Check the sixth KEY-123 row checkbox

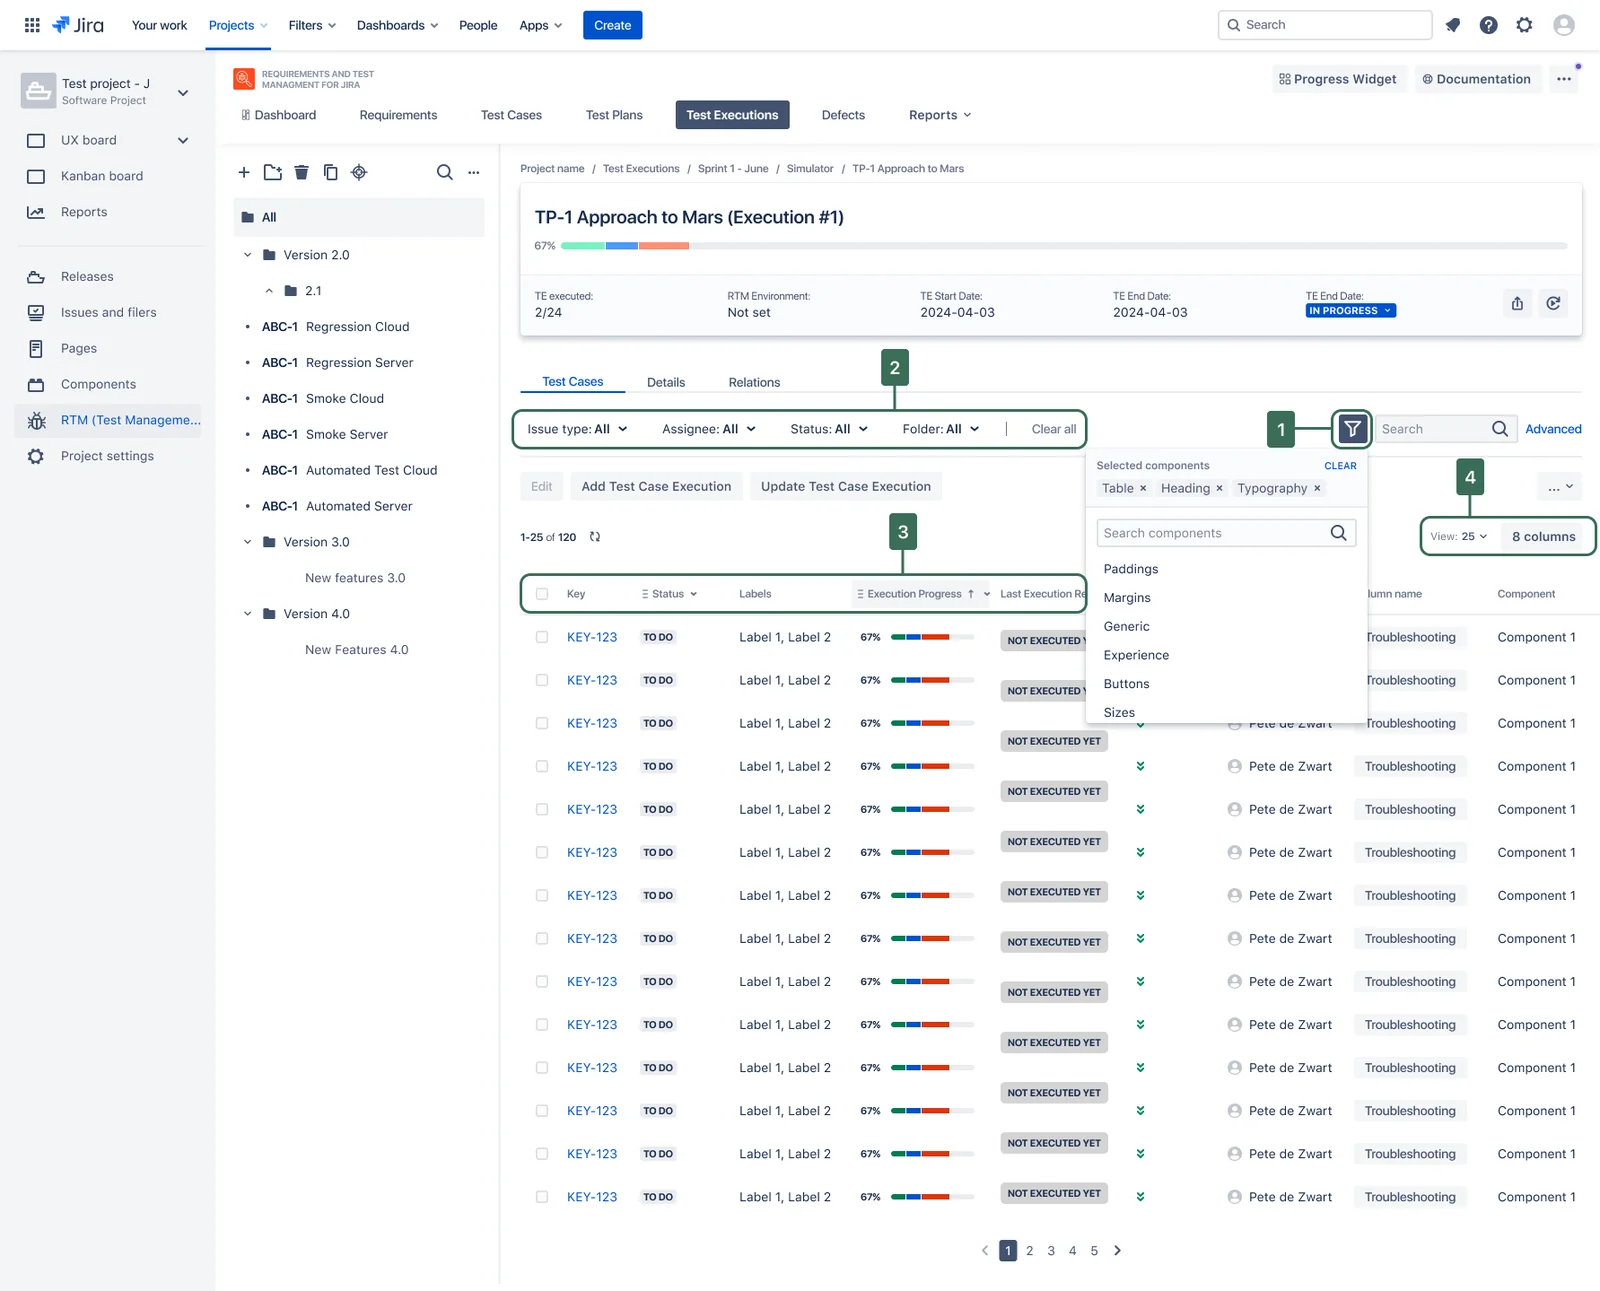point(542,852)
